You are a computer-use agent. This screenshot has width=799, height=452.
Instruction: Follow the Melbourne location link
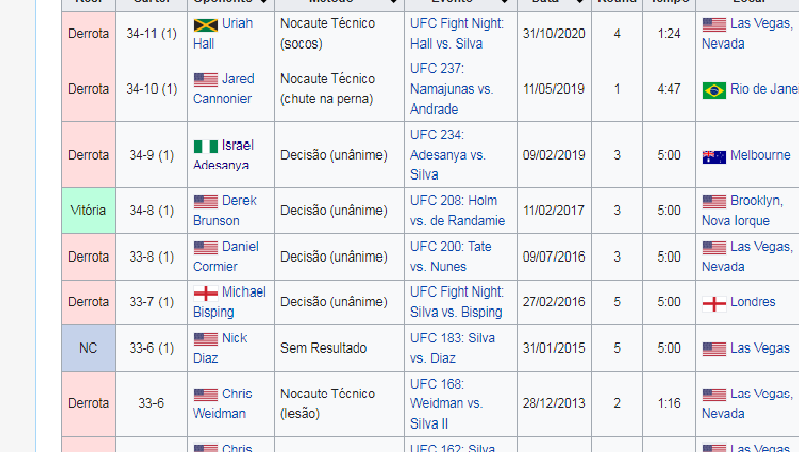(x=760, y=156)
